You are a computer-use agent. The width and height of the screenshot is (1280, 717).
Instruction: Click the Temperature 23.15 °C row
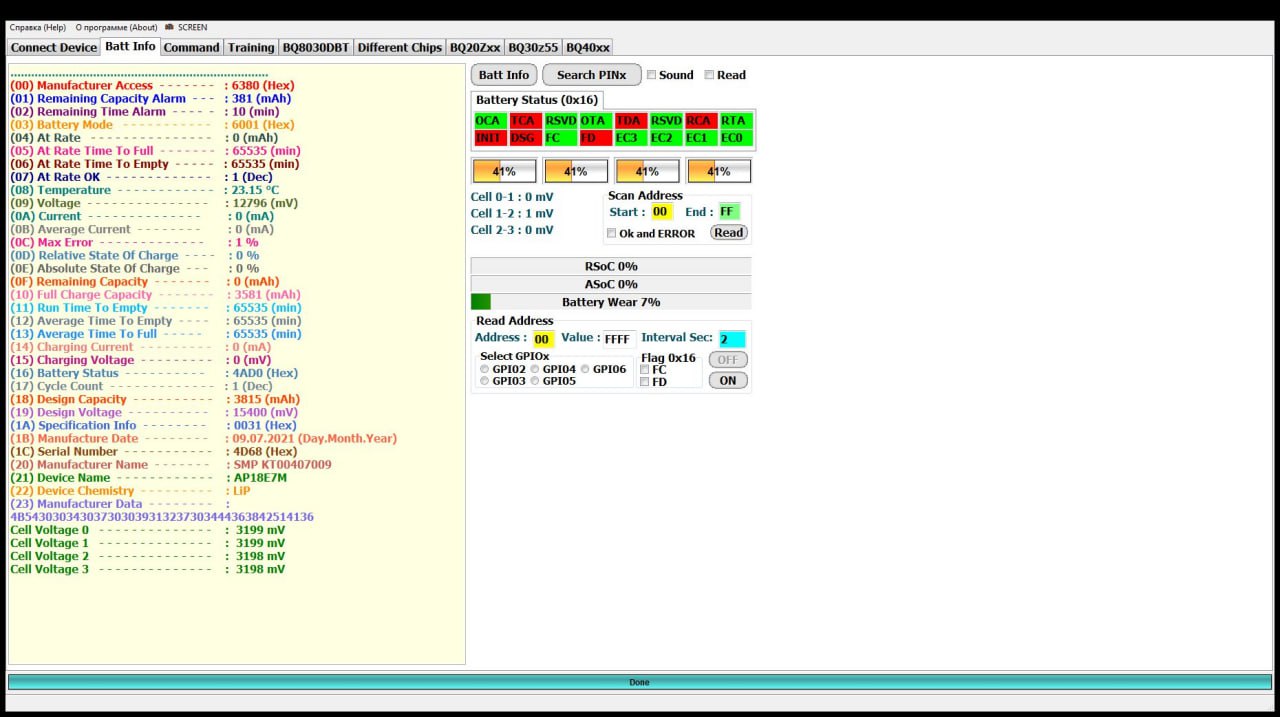click(145, 190)
